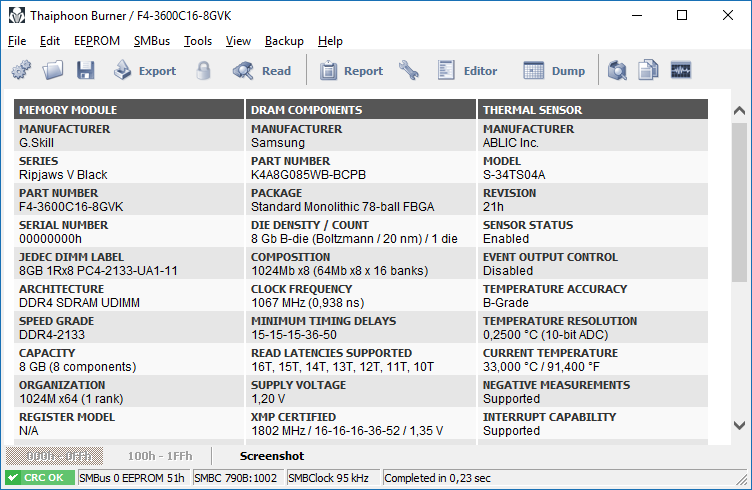Click the 1,20 V supply voltage value

(x=268, y=399)
